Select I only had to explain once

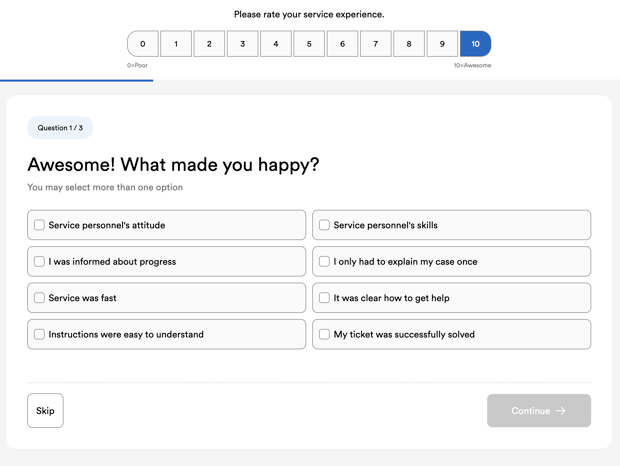click(x=324, y=262)
